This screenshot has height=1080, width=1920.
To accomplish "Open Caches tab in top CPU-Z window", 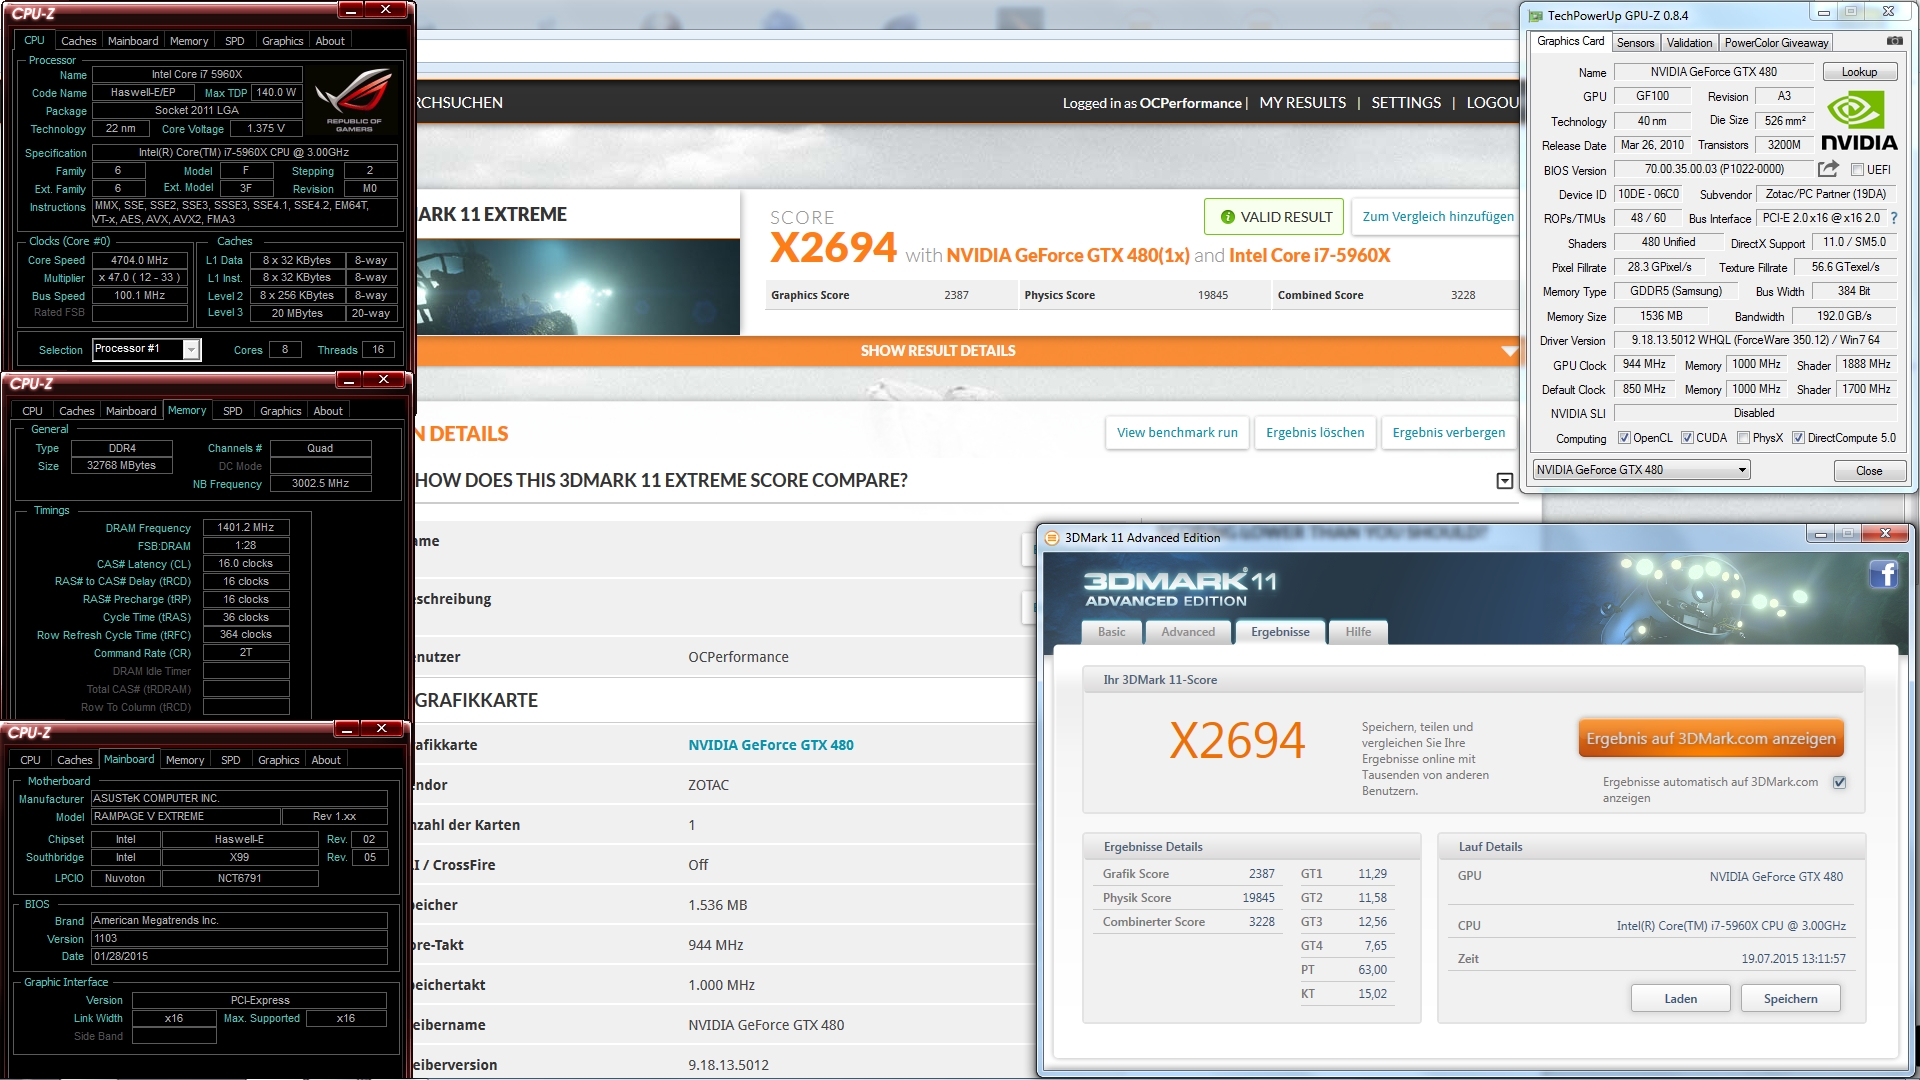I will (78, 41).
